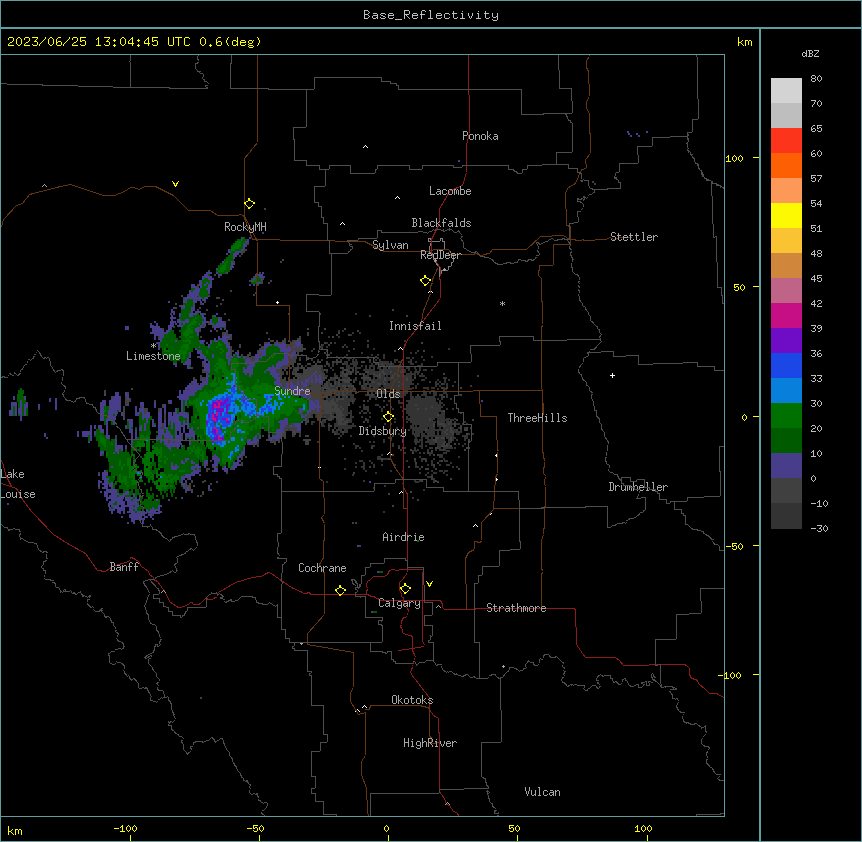
Task: Click the Didsbury town label
Action: (383, 431)
